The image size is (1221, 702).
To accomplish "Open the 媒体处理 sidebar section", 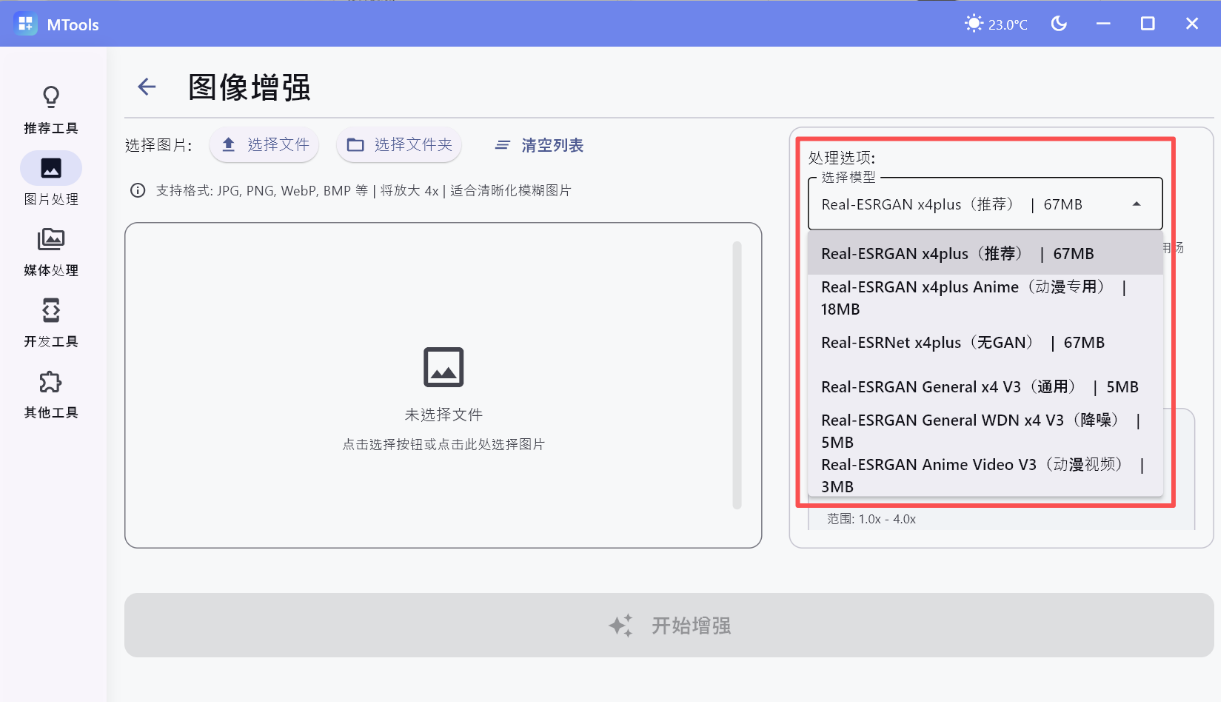I will pos(51,252).
